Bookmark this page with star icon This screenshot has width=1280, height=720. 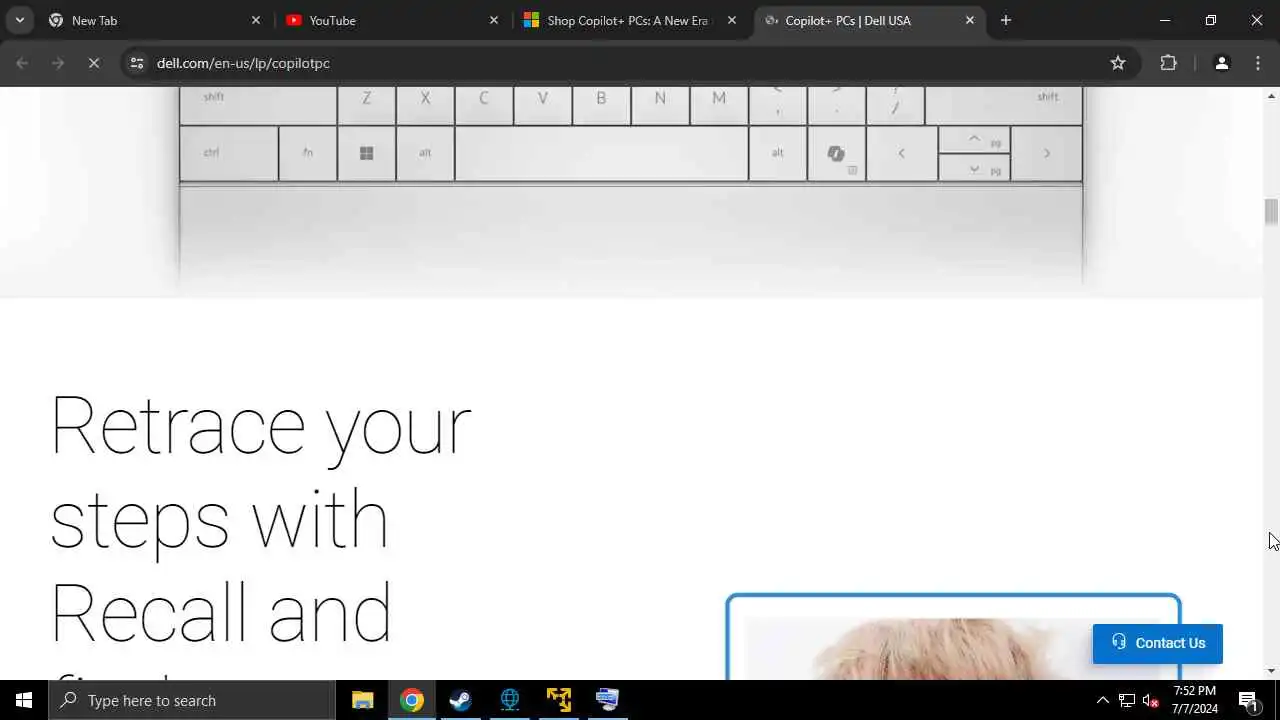point(1118,63)
